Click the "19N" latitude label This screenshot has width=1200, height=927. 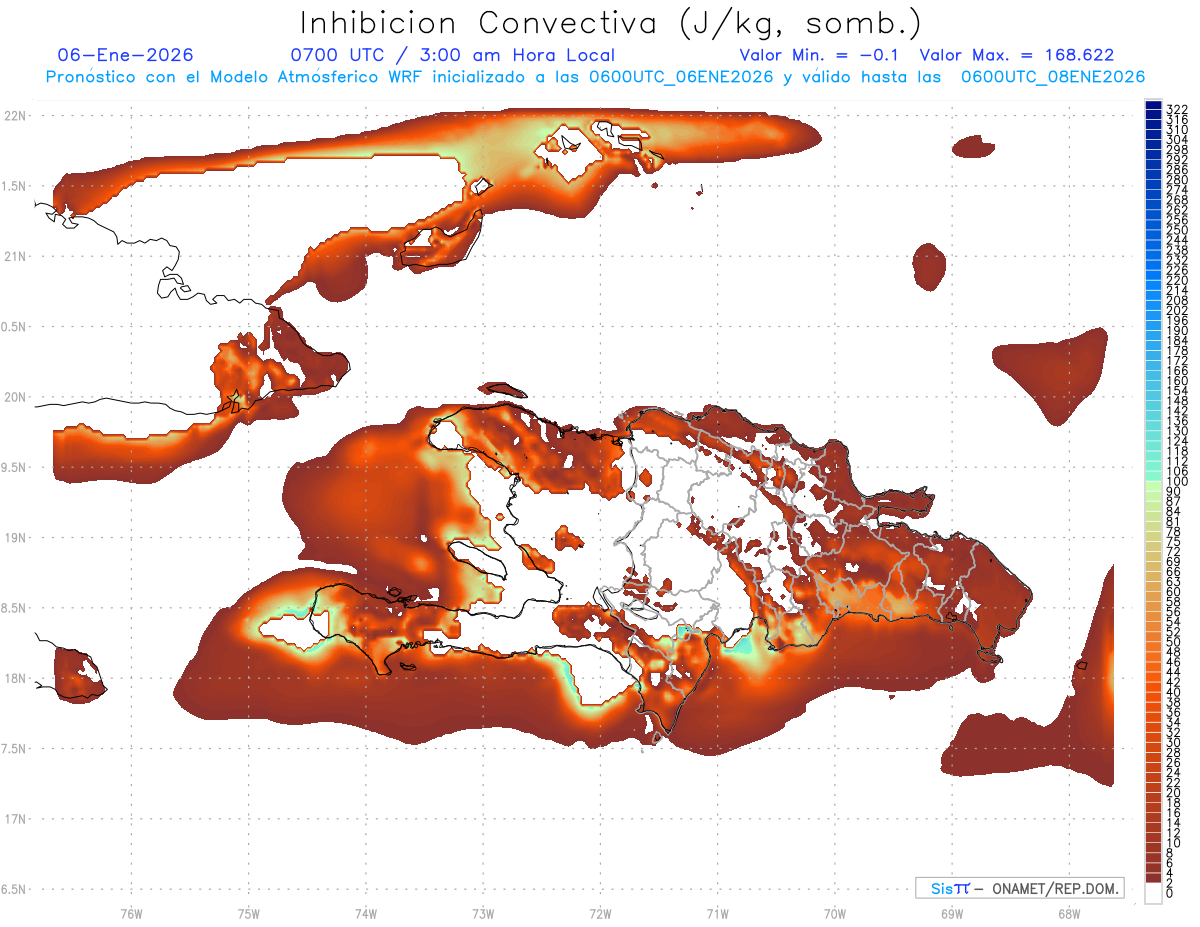(16, 537)
